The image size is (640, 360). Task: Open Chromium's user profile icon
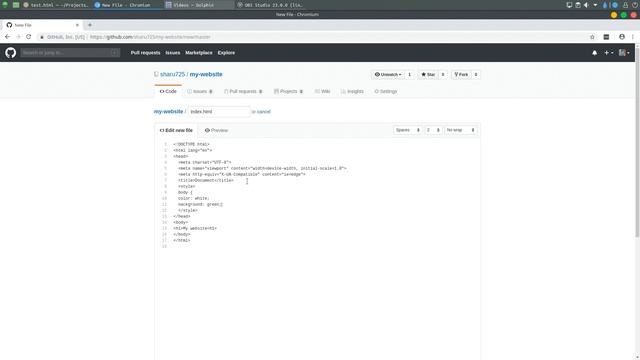pos(622,37)
